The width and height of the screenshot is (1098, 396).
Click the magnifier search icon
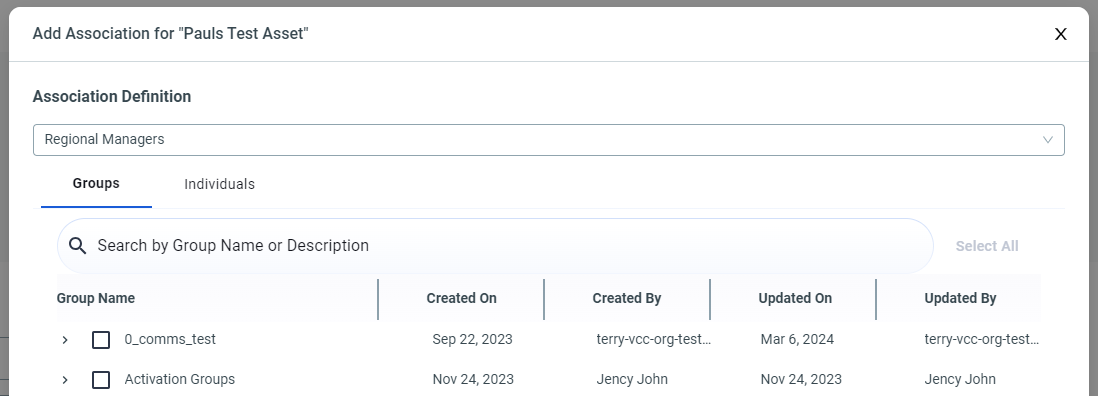coord(78,246)
